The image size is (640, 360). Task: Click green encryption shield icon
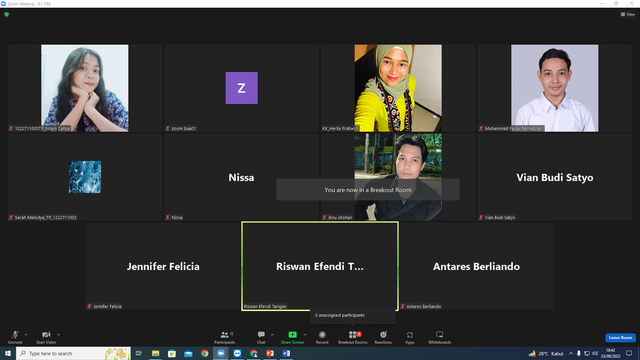pos(7,14)
